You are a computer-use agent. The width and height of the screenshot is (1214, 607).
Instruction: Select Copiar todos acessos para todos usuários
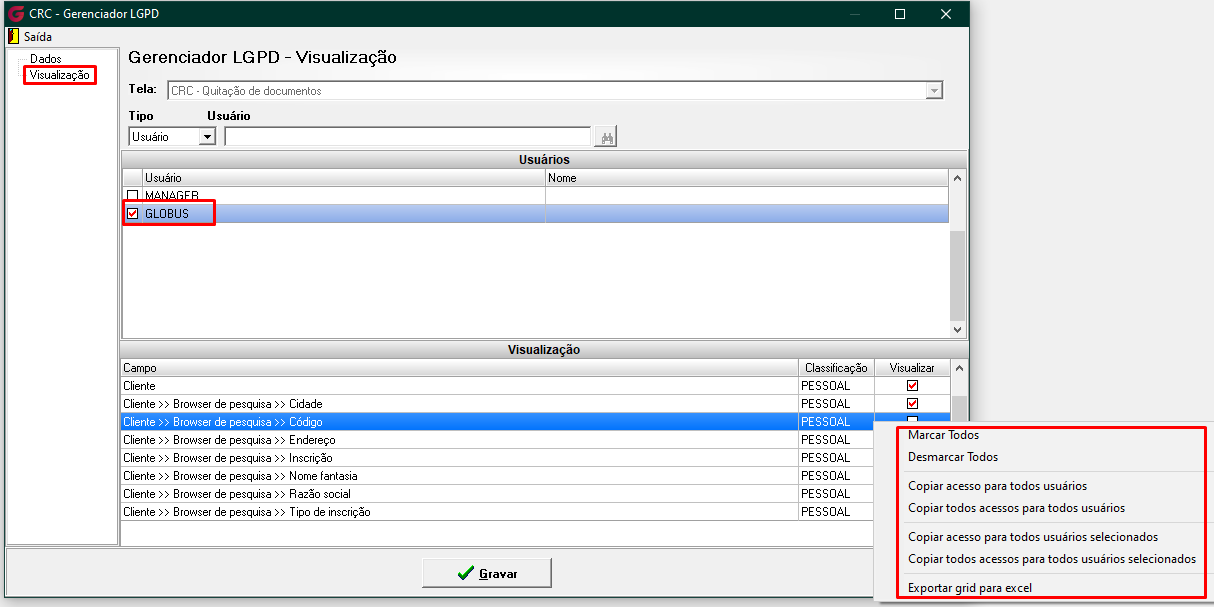(1016, 508)
